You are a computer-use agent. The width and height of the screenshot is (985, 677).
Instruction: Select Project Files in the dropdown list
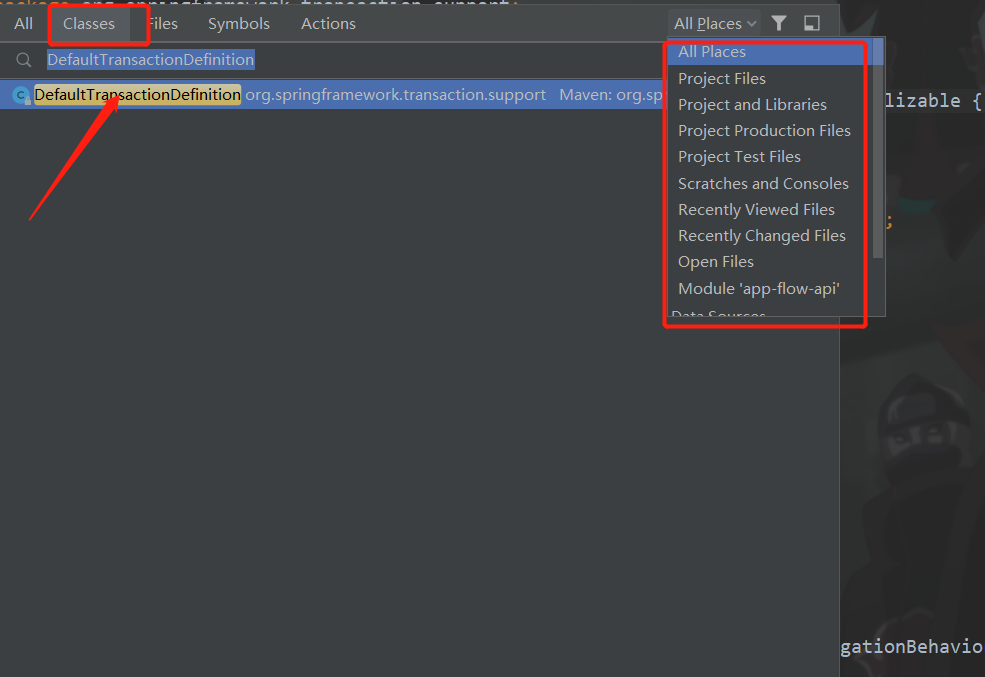(x=721, y=77)
